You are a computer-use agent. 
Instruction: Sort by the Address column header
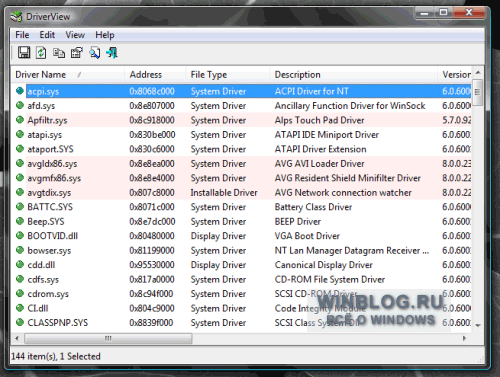click(x=155, y=74)
